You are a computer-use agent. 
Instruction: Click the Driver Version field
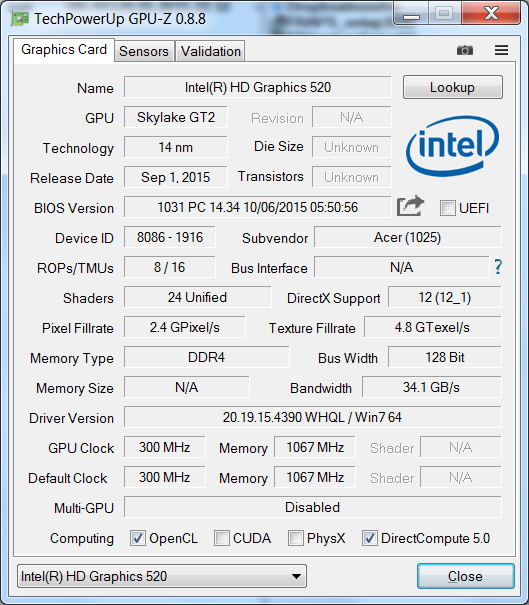click(313, 417)
